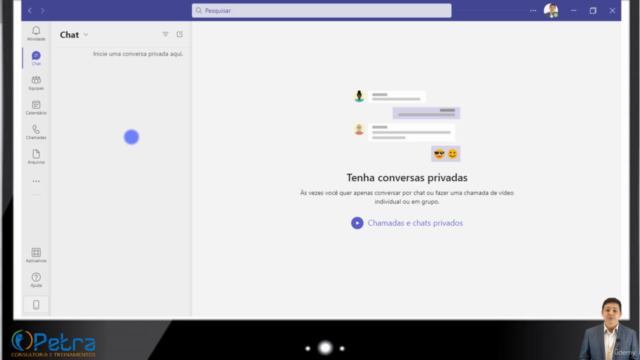This screenshot has width=640, height=360.
Task: Open Equipes teams section
Action: 36,82
